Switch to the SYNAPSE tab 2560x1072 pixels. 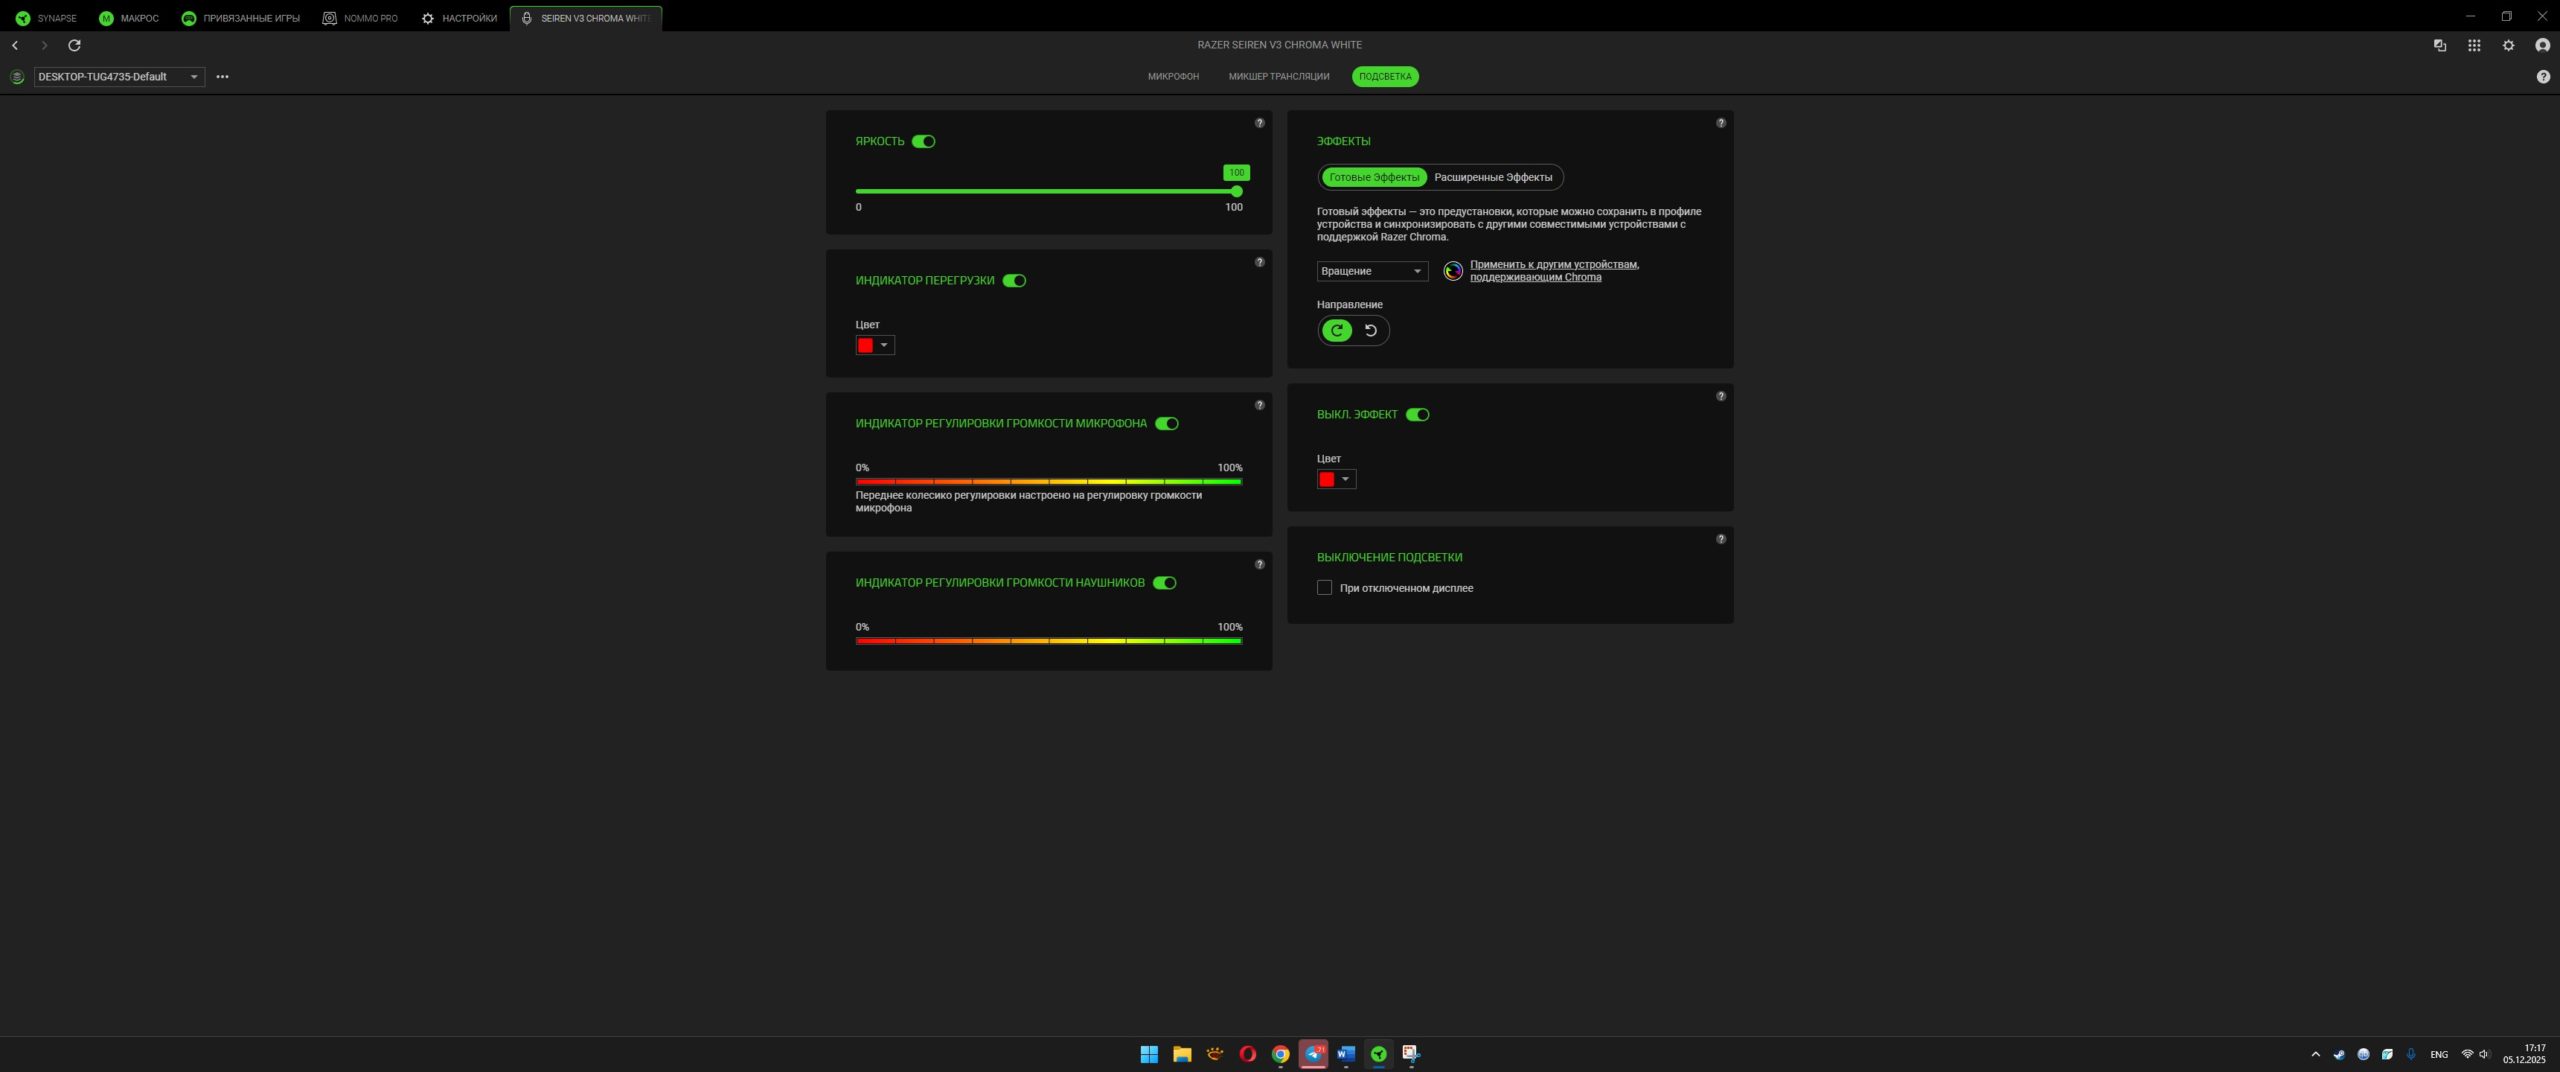click(x=46, y=18)
